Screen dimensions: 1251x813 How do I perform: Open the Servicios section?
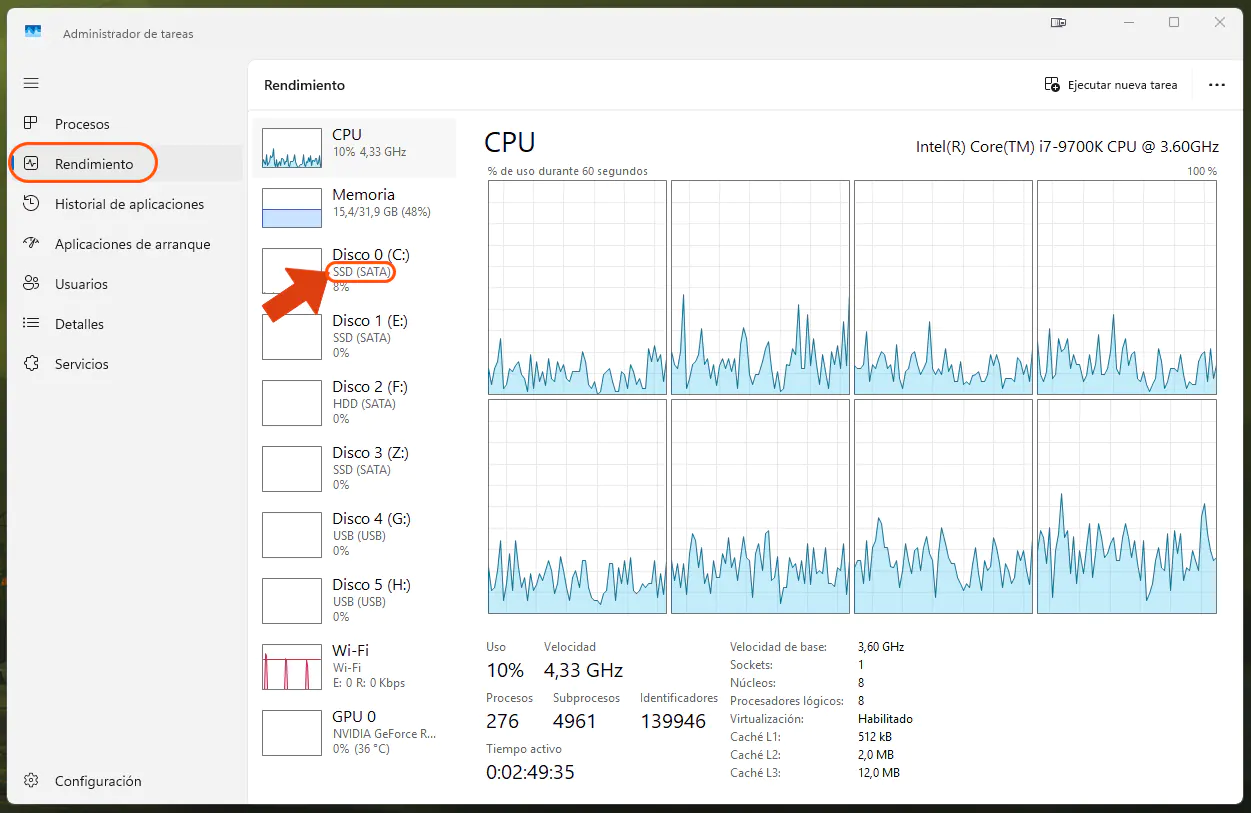click(81, 363)
